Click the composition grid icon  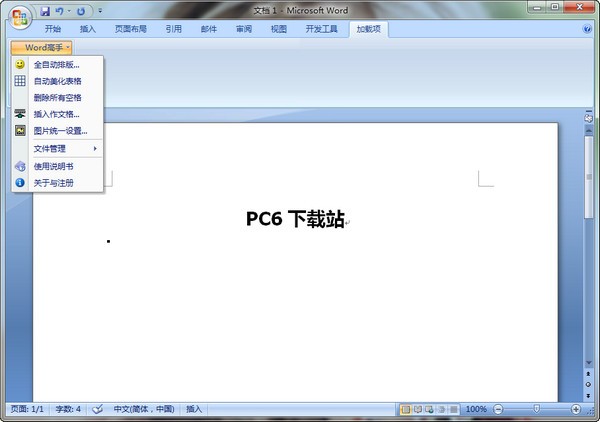coord(20,114)
